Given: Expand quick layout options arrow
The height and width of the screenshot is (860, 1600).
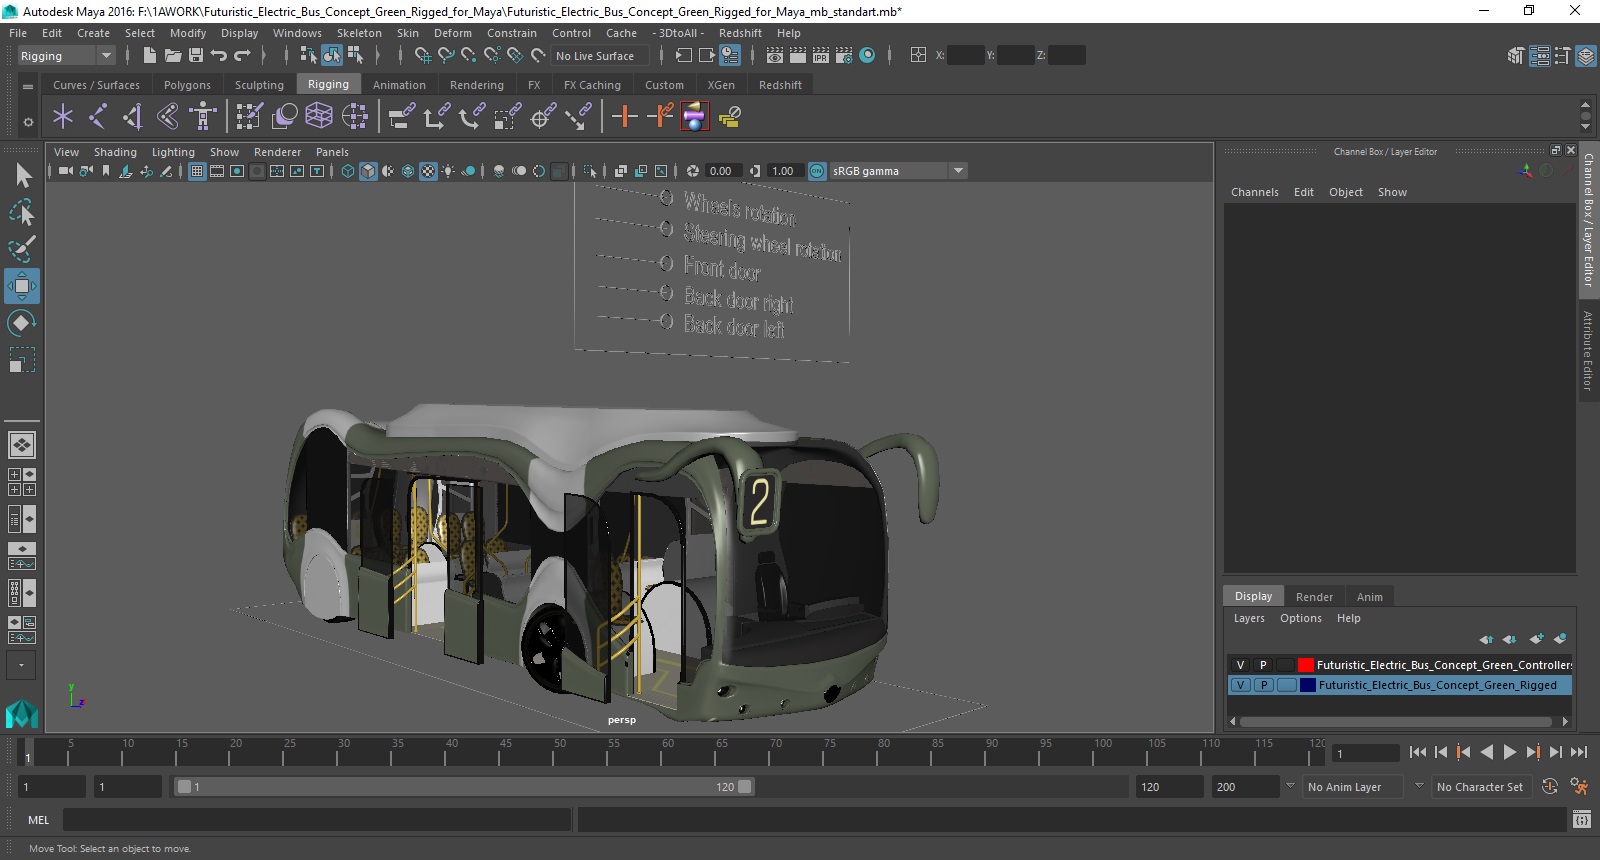Looking at the screenshot, I should click(x=20, y=665).
